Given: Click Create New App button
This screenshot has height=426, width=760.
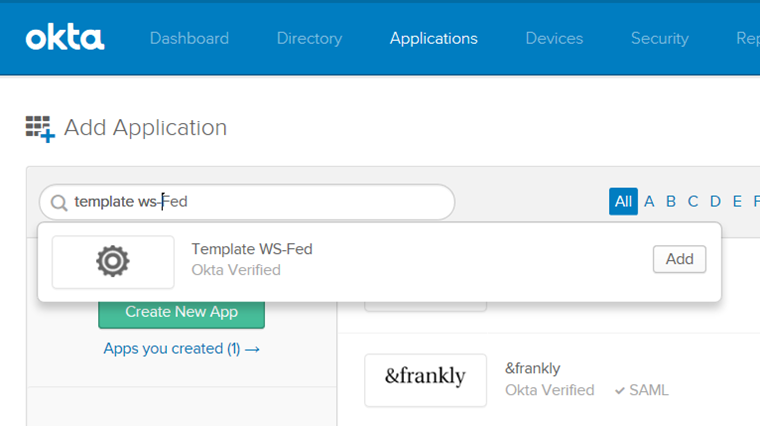Looking at the screenshot, I should tap(181, 313).
